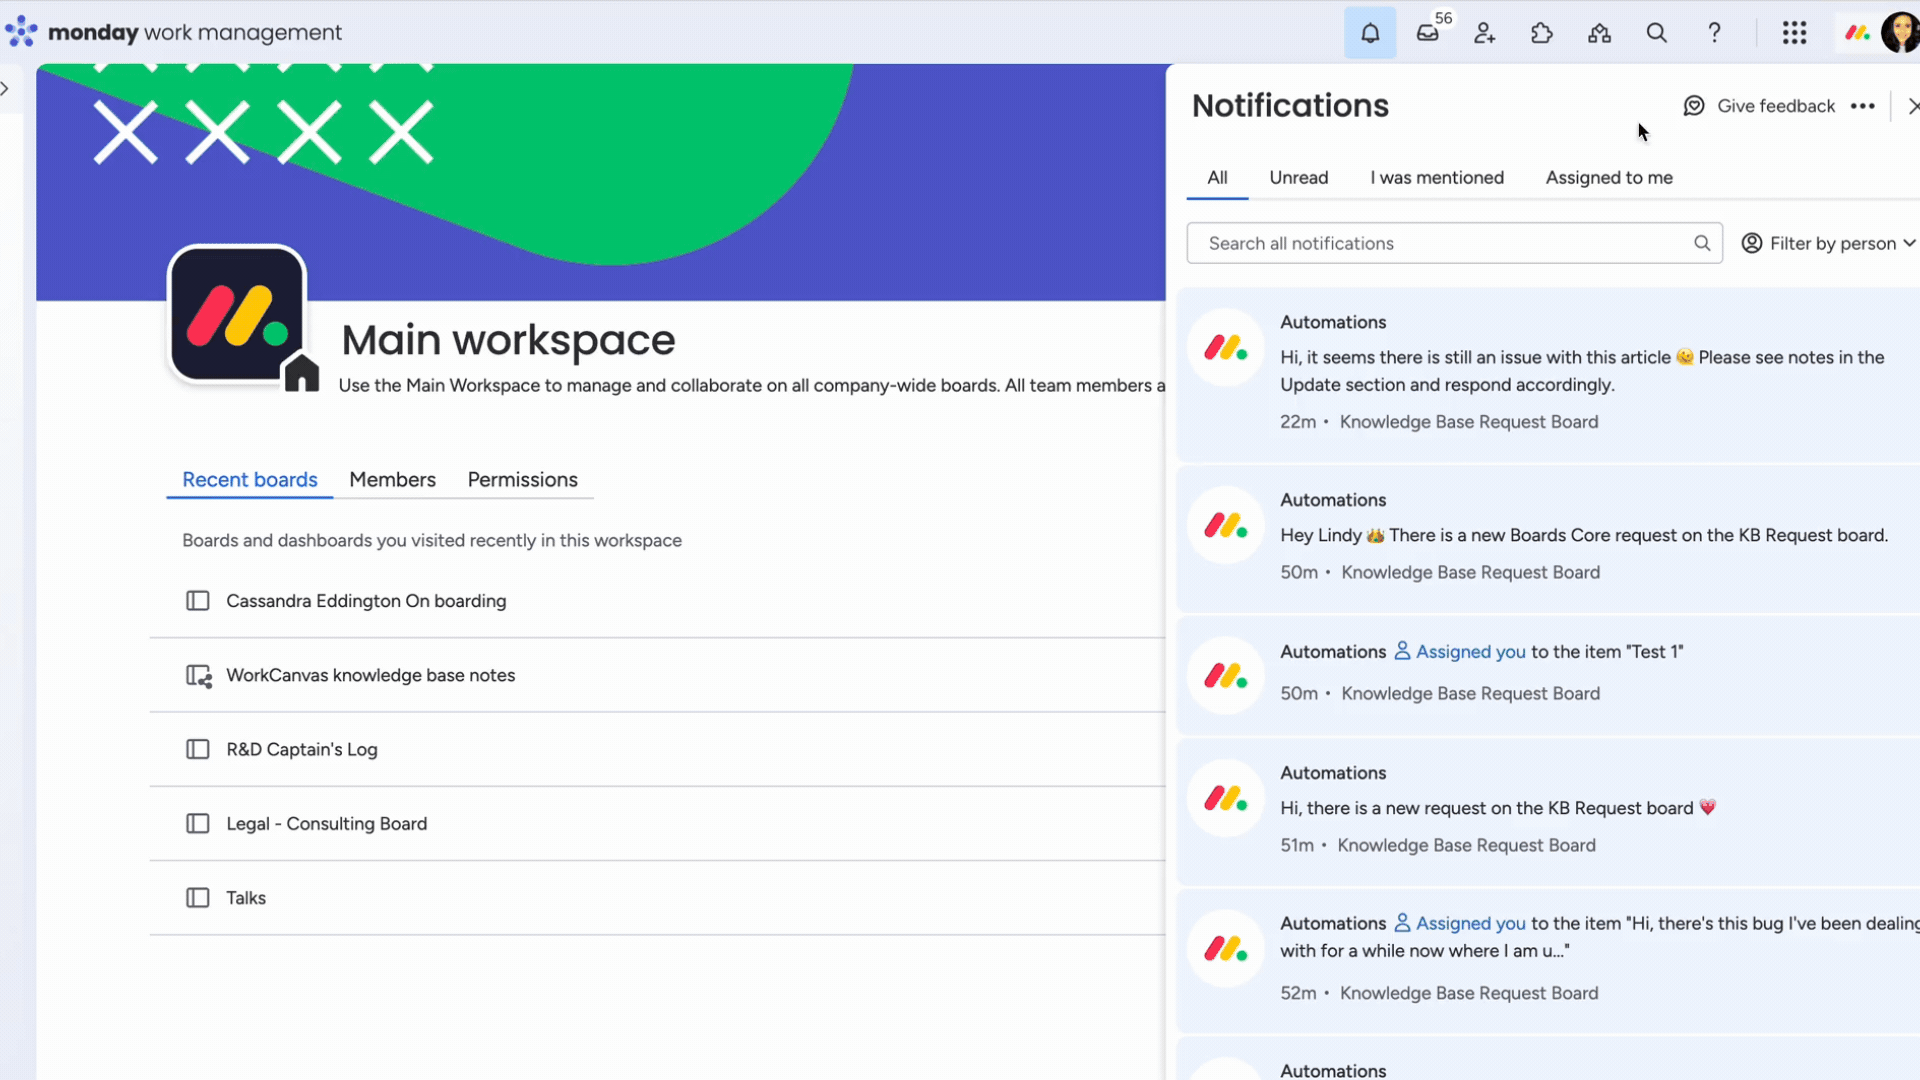This screenshot has height=1080, width=1920.
Task: Open the Legal - Consulting Board
Action: point(326,823)
